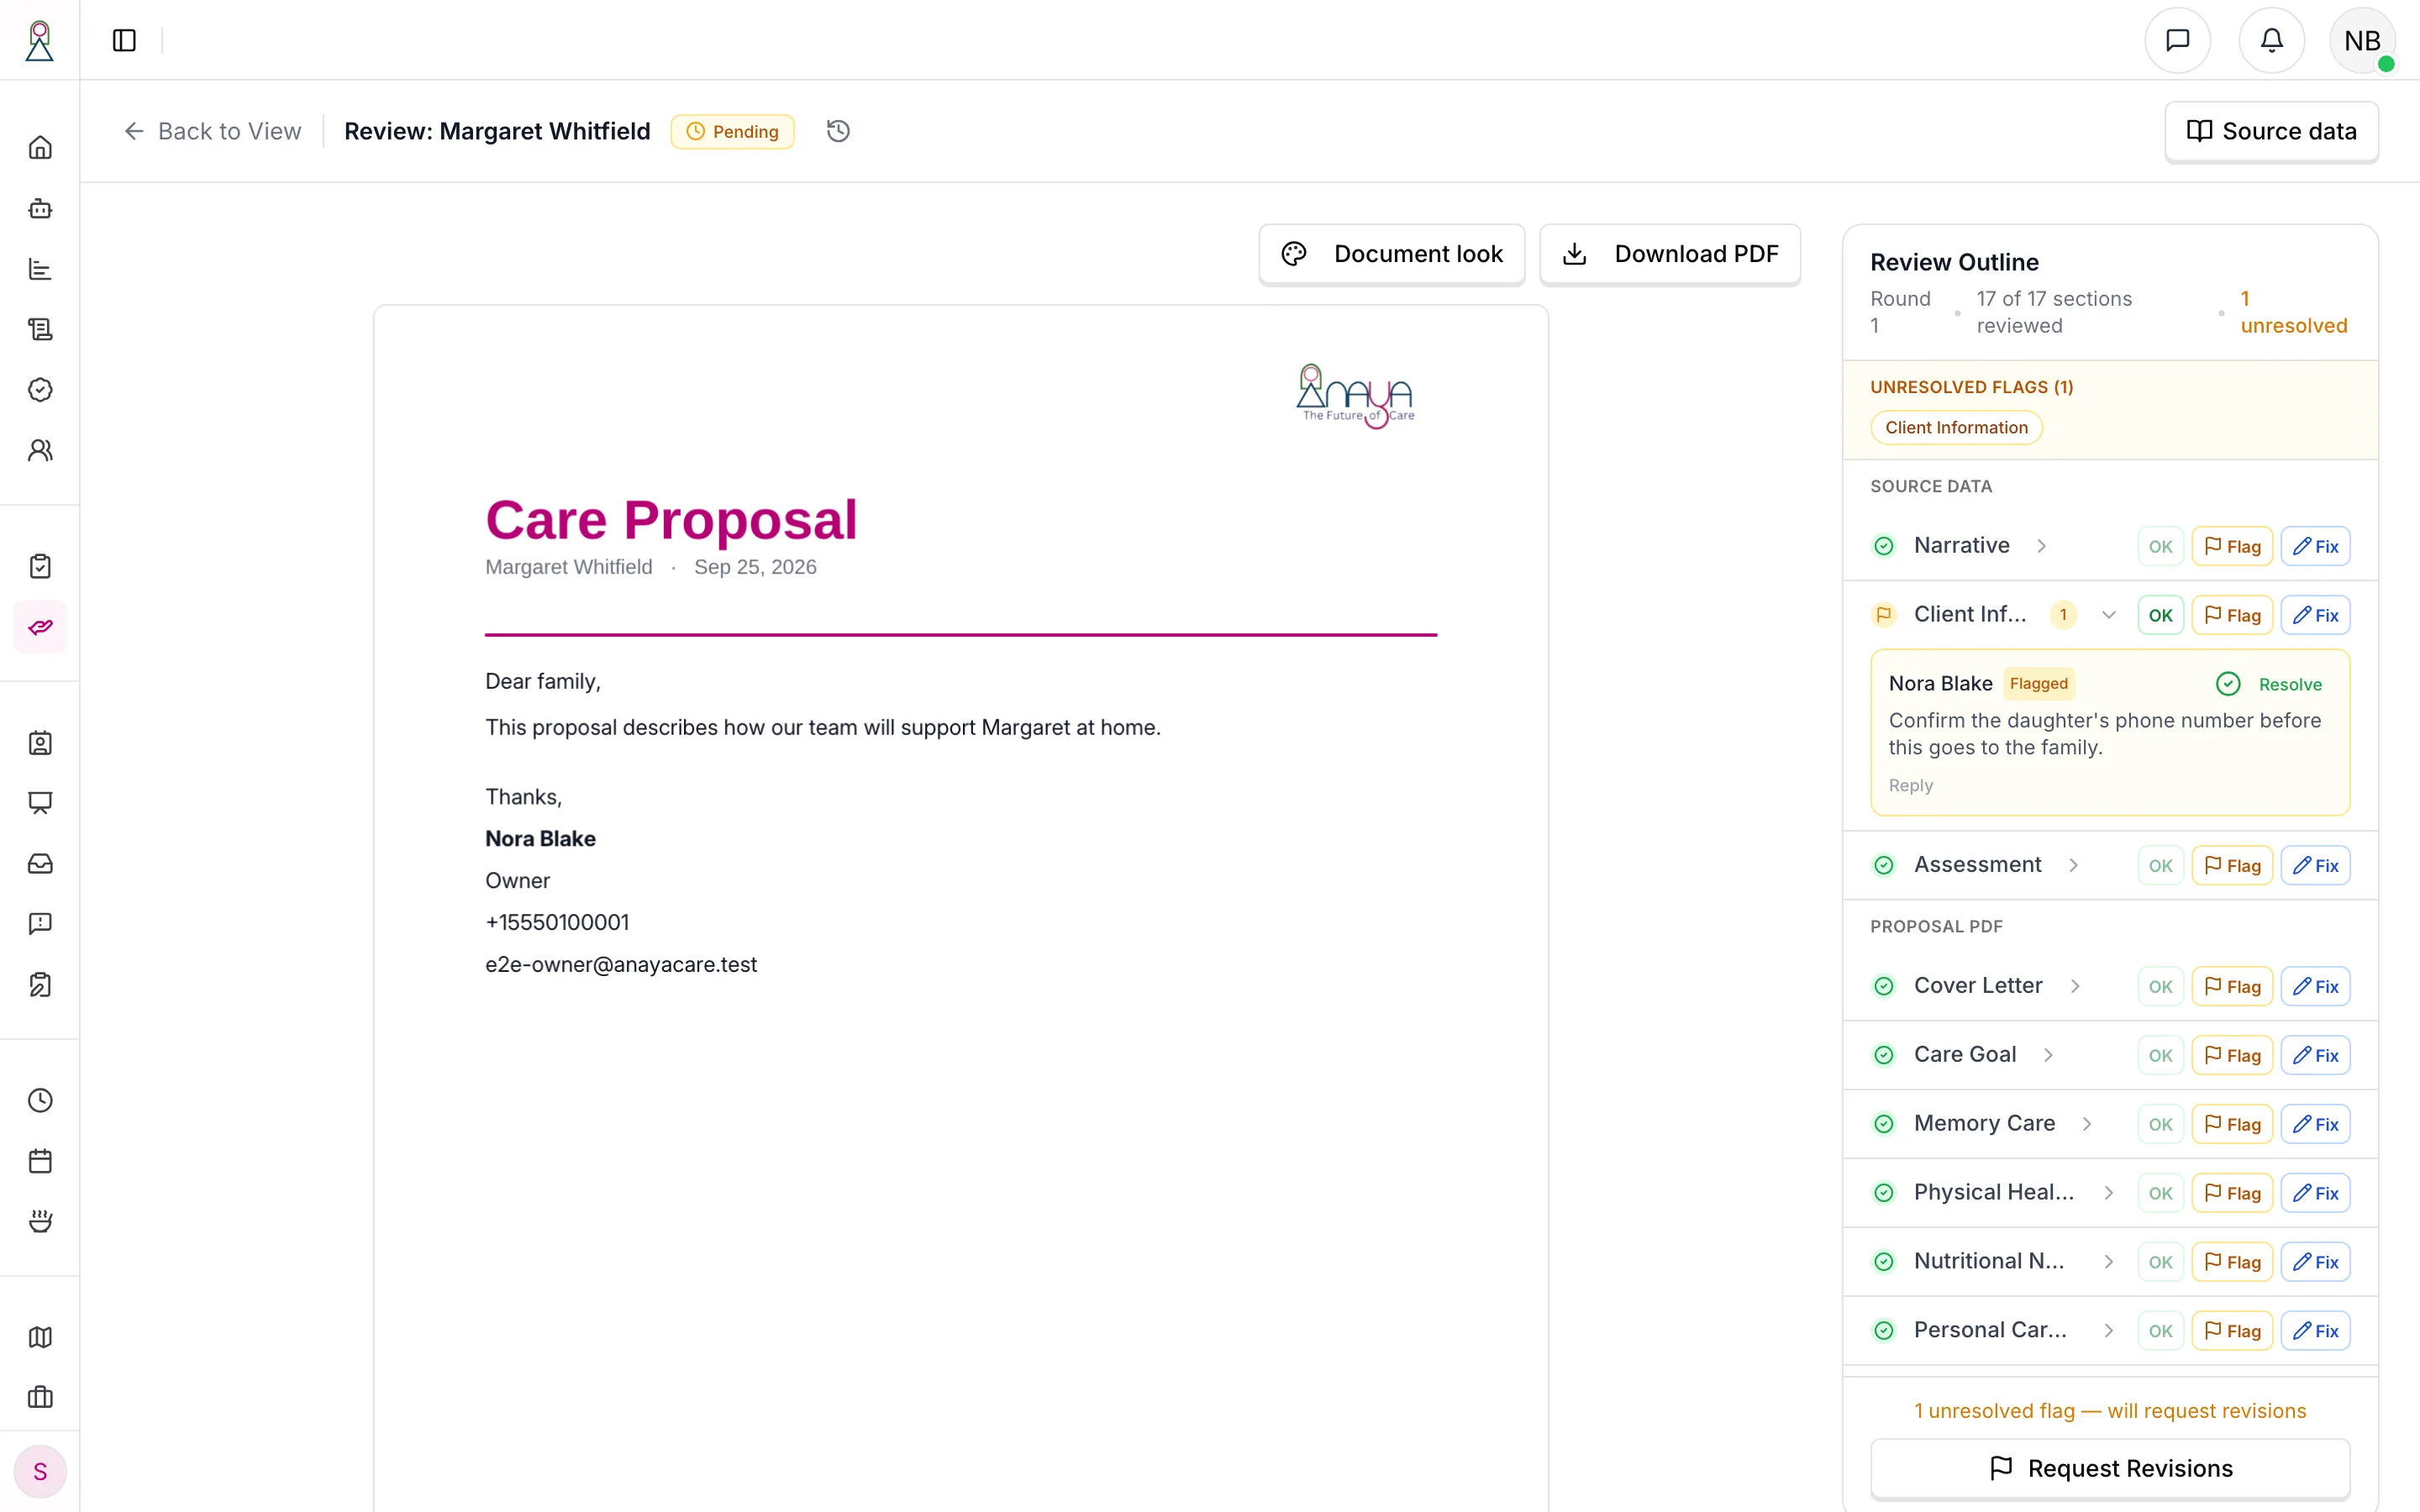Open the people/users sidebar icon

(40, 450)
